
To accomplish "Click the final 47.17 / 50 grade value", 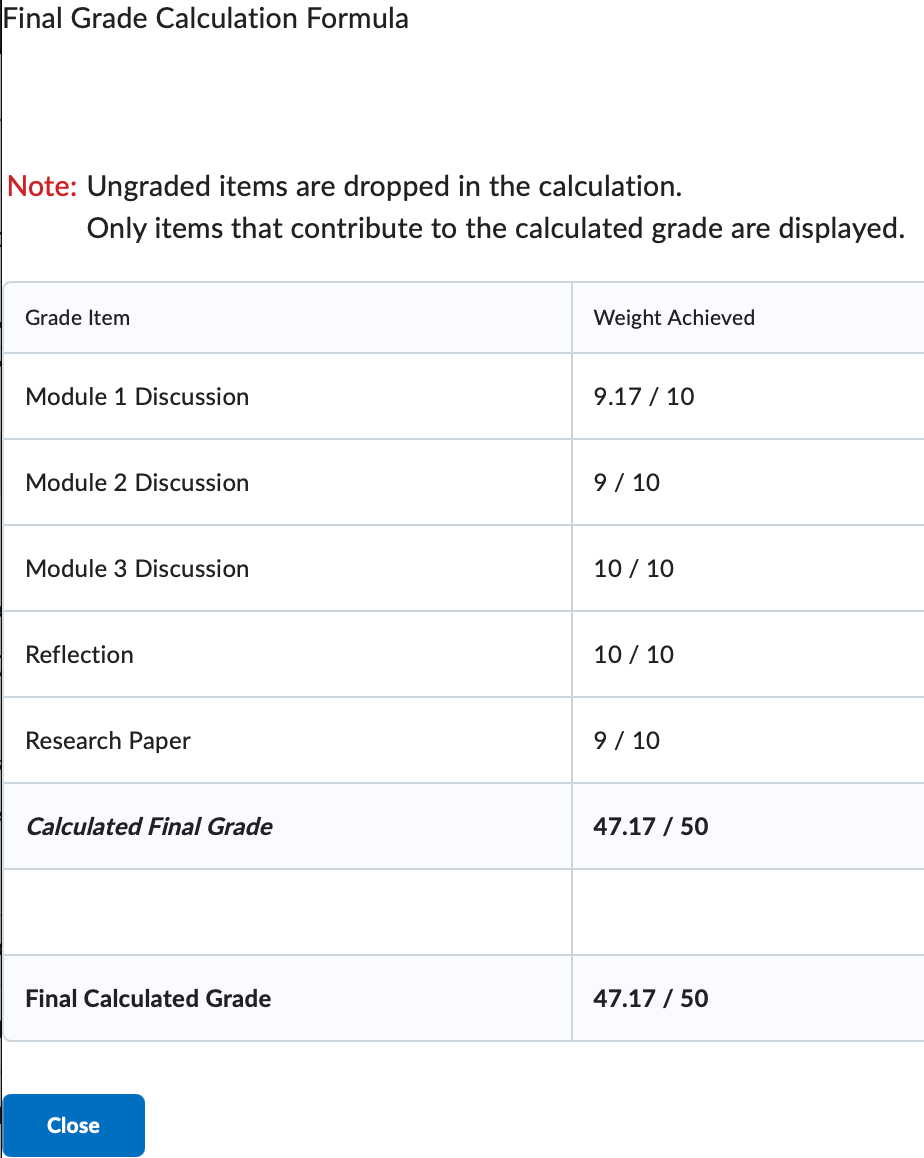I will click(x=650, y=999).
